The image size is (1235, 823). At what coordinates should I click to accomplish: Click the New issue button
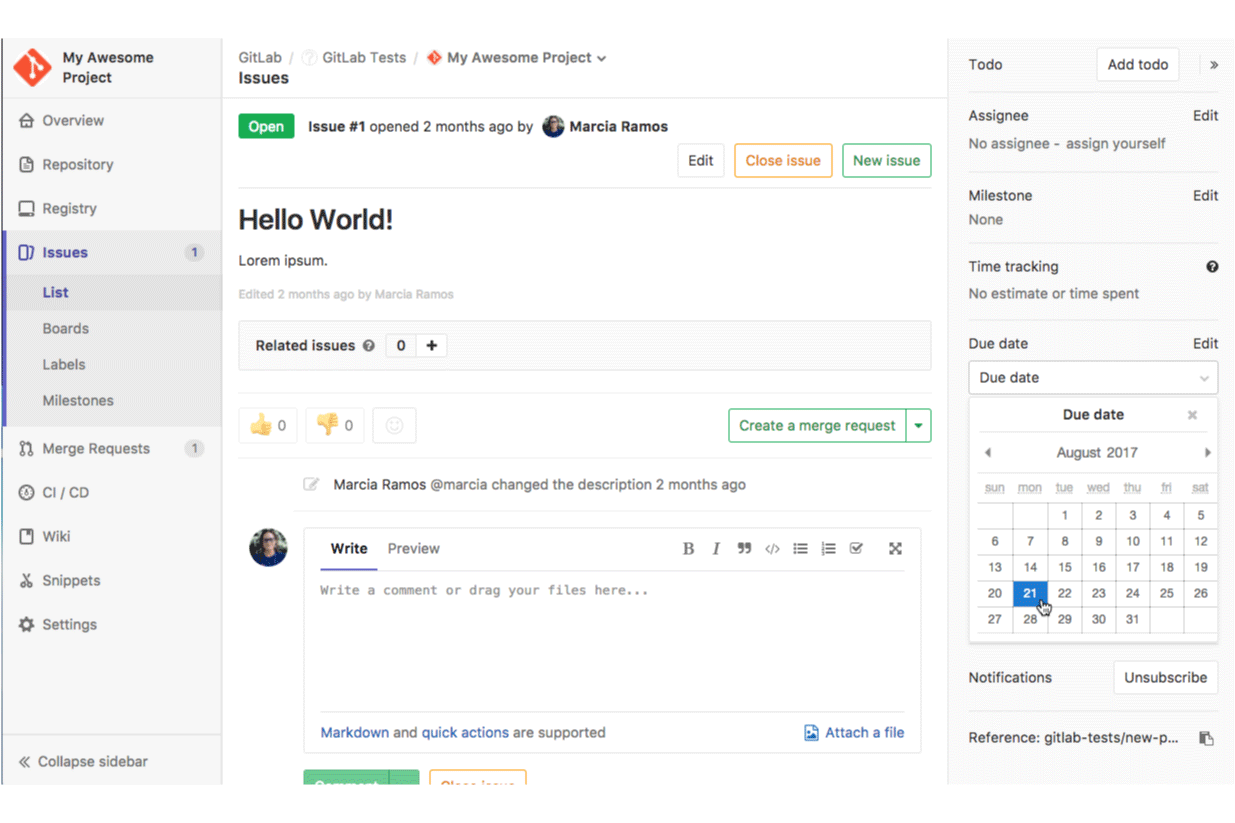coord(886,160)
